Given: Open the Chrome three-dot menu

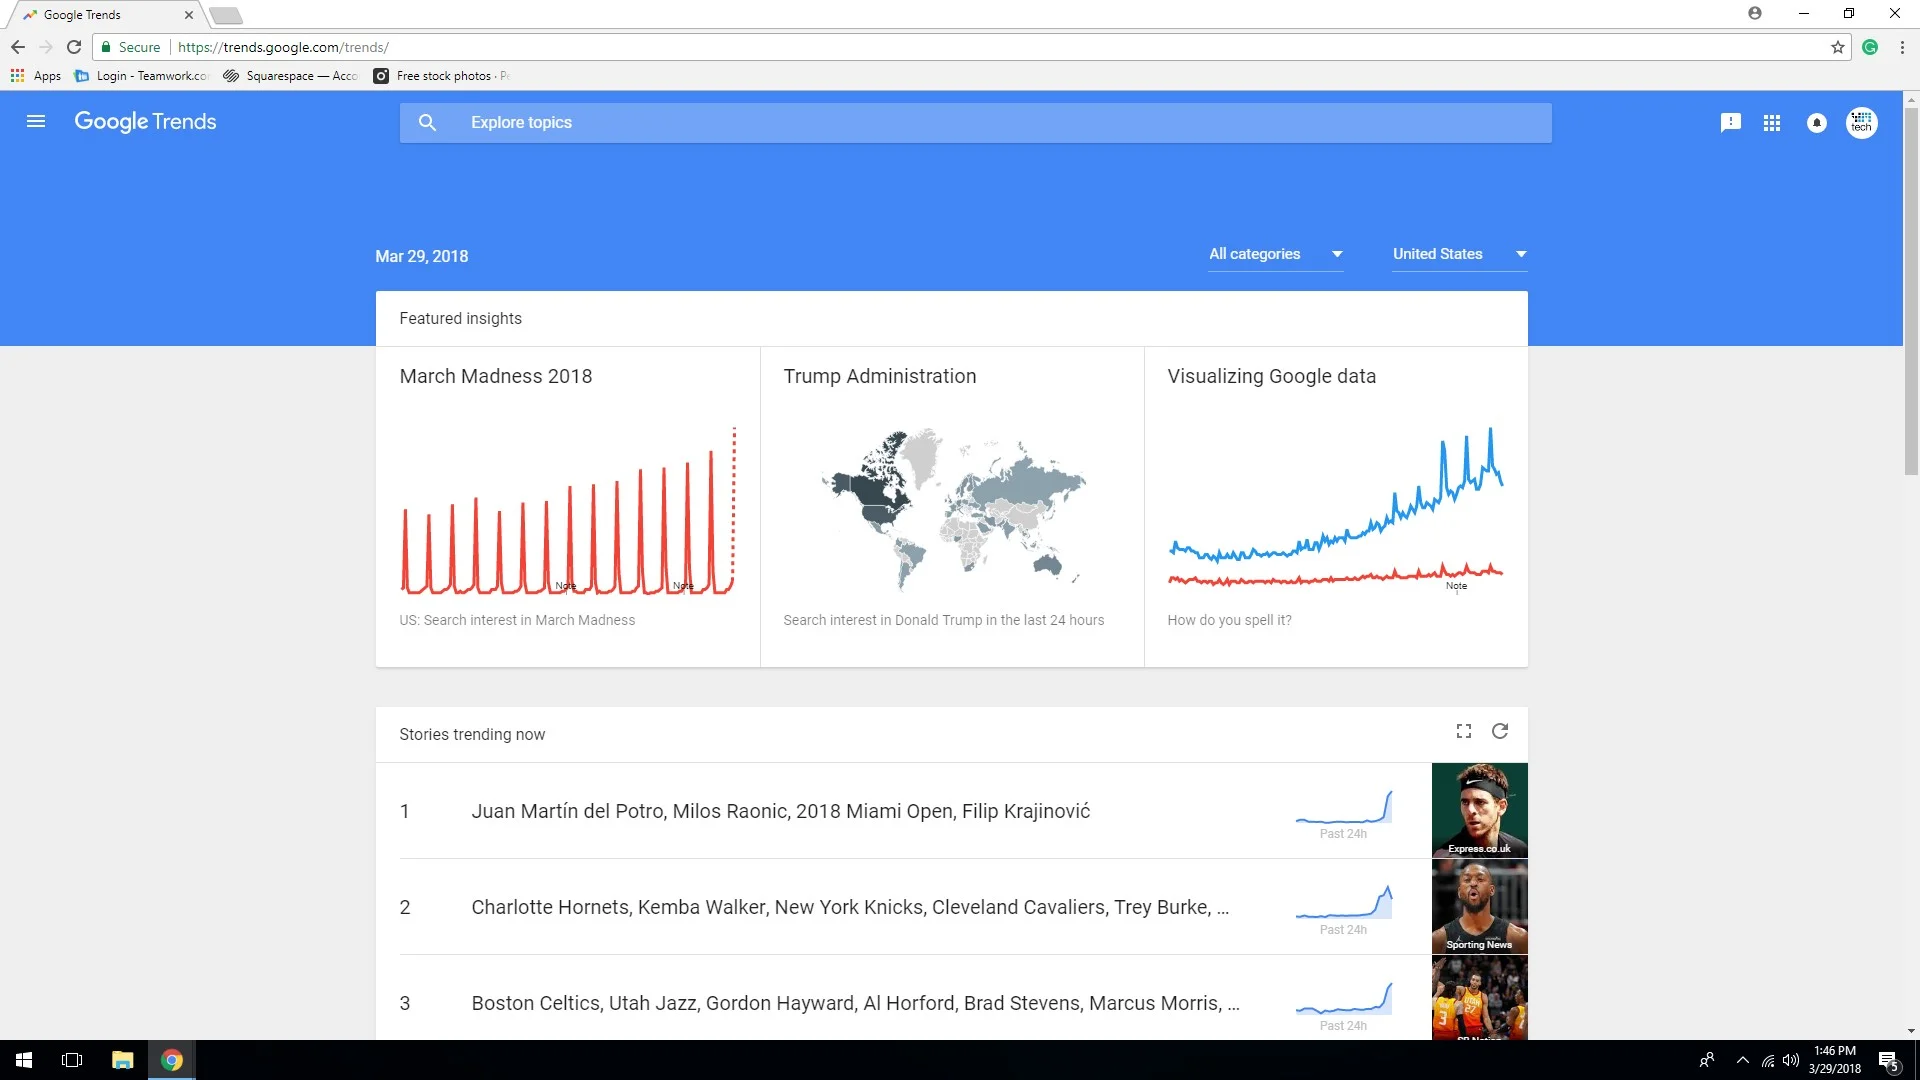Looking at the screenshot, I should pos(1902,47).
